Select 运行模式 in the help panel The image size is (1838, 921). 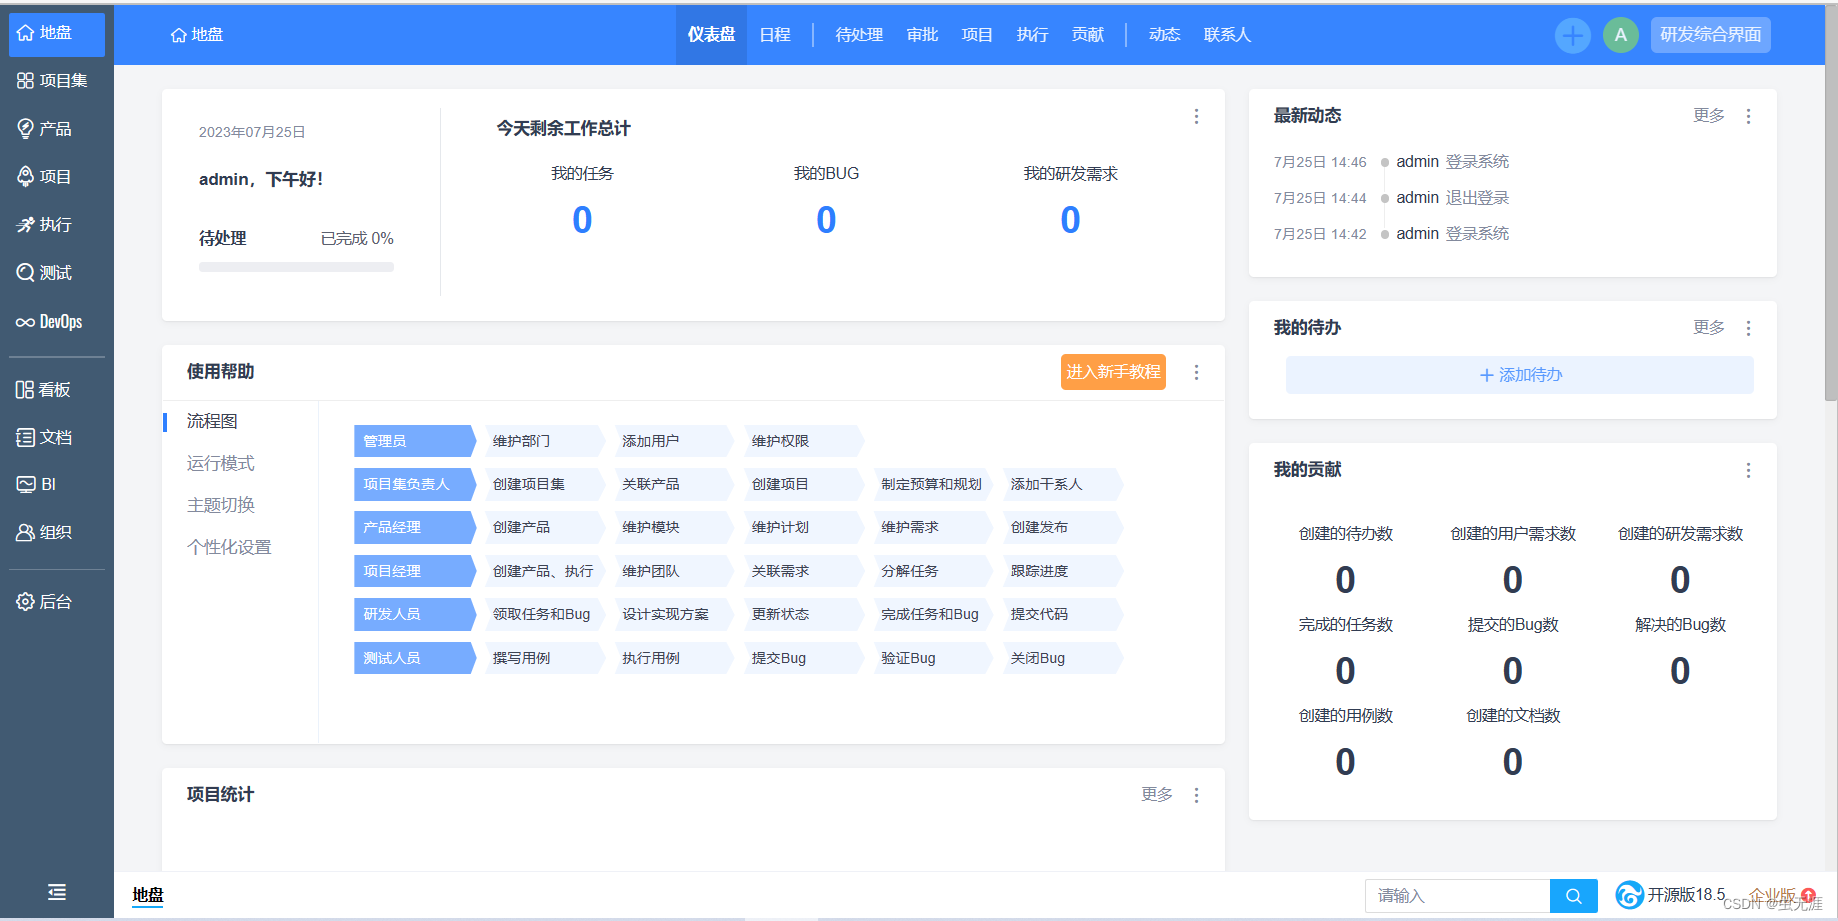tap(220, 463)
